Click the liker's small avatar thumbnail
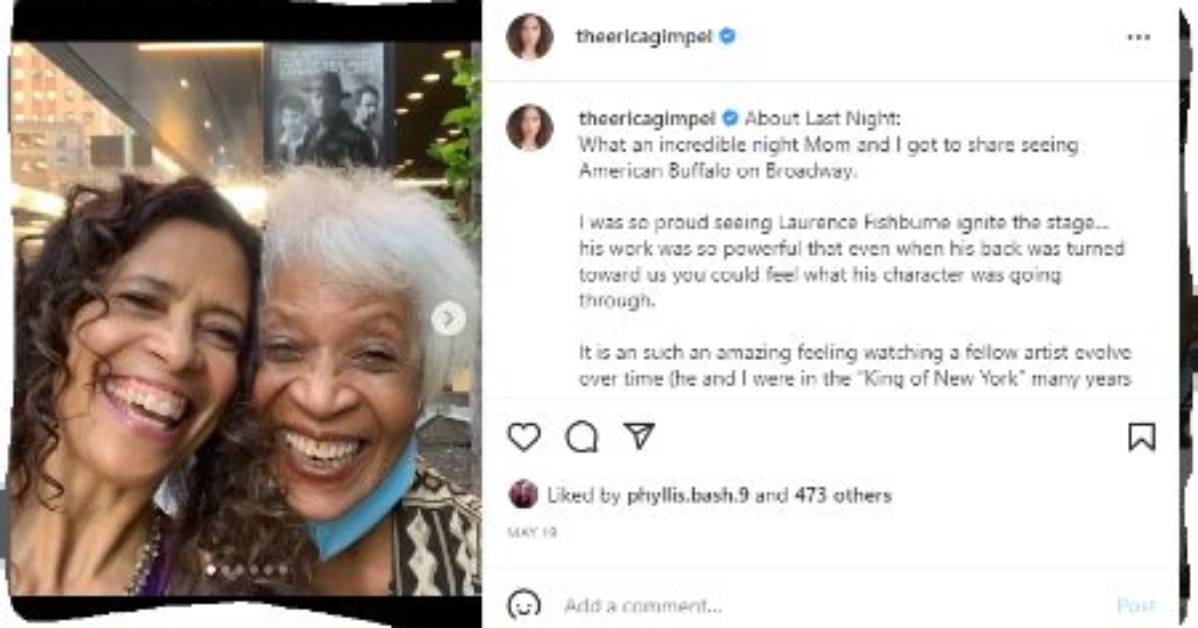The width and height of the screenshot is (1198, 628). pyautogui.click(x=523, y=494)
